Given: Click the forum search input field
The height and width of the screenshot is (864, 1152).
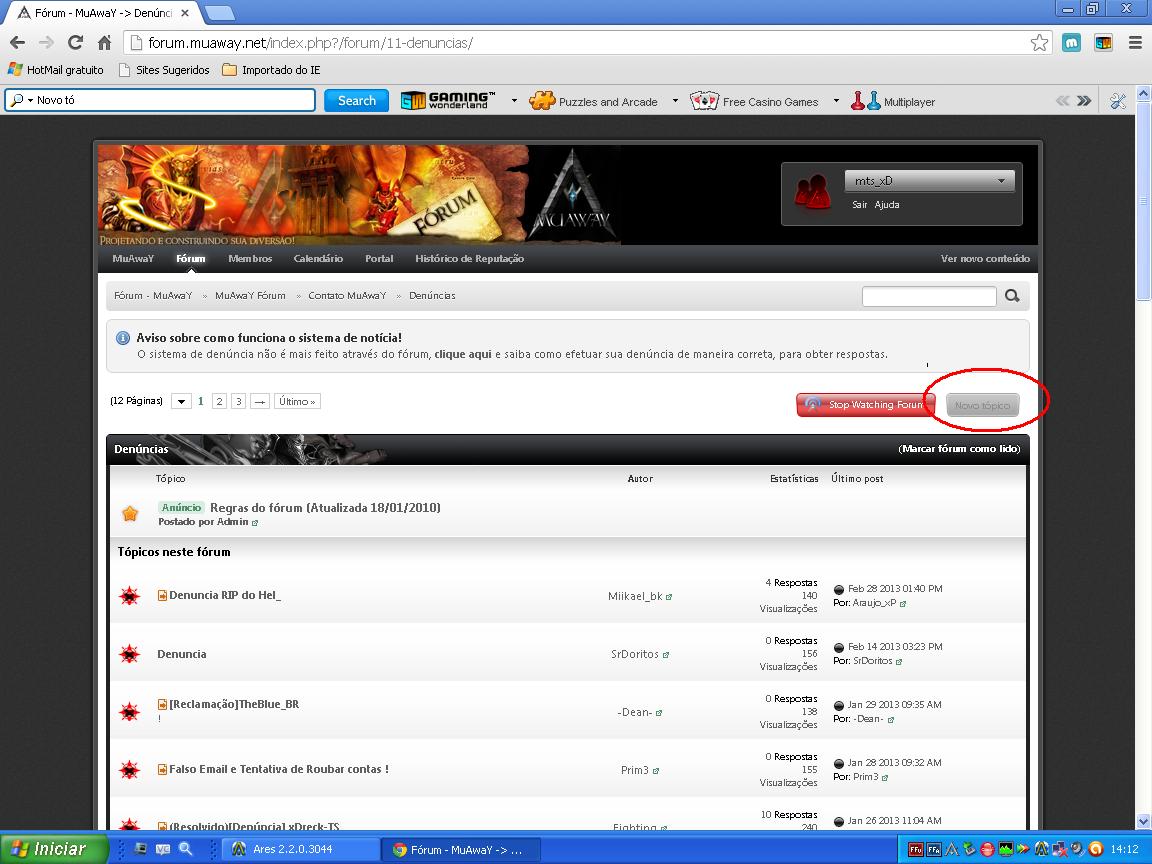Looking at the screenshot, I should tap(929, 296).
